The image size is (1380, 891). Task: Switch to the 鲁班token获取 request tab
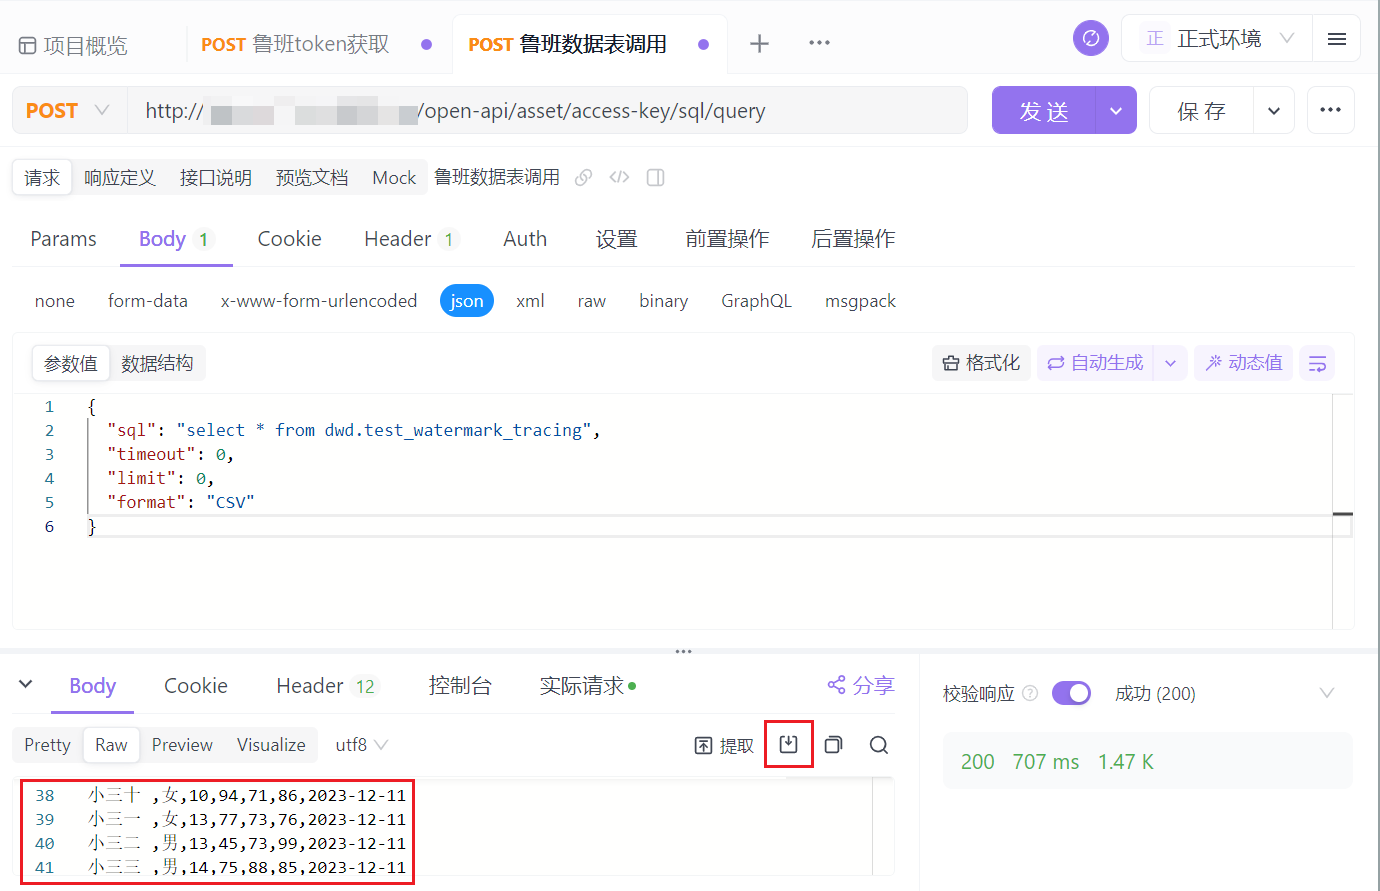point(295,44)
